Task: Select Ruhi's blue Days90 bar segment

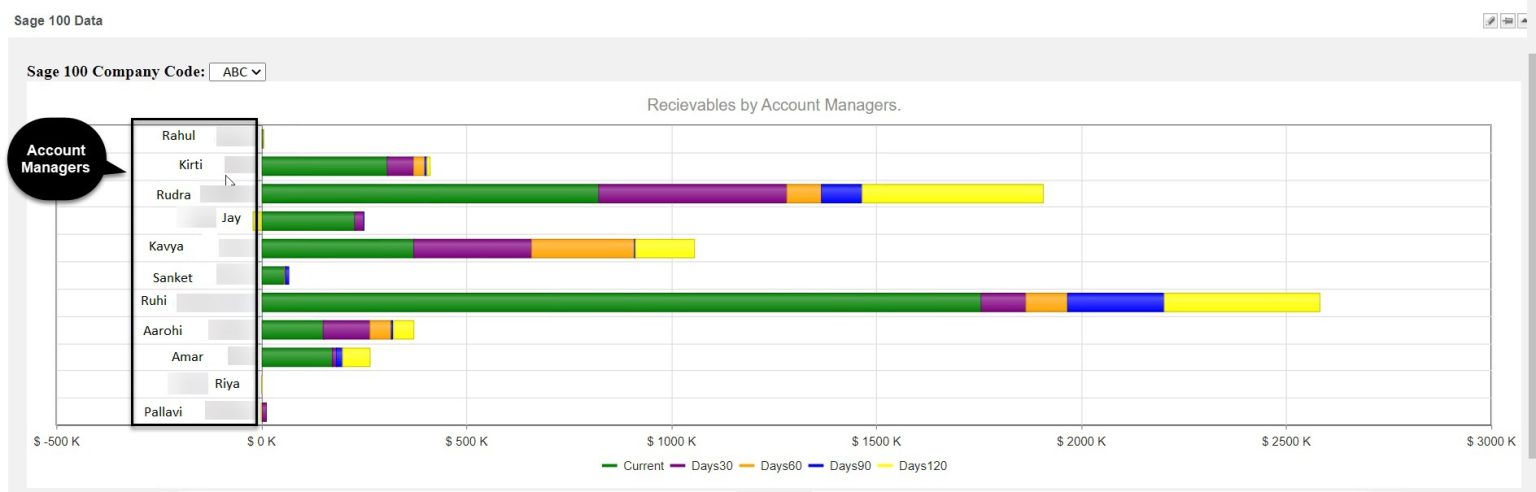Action: click(1115, 303)
